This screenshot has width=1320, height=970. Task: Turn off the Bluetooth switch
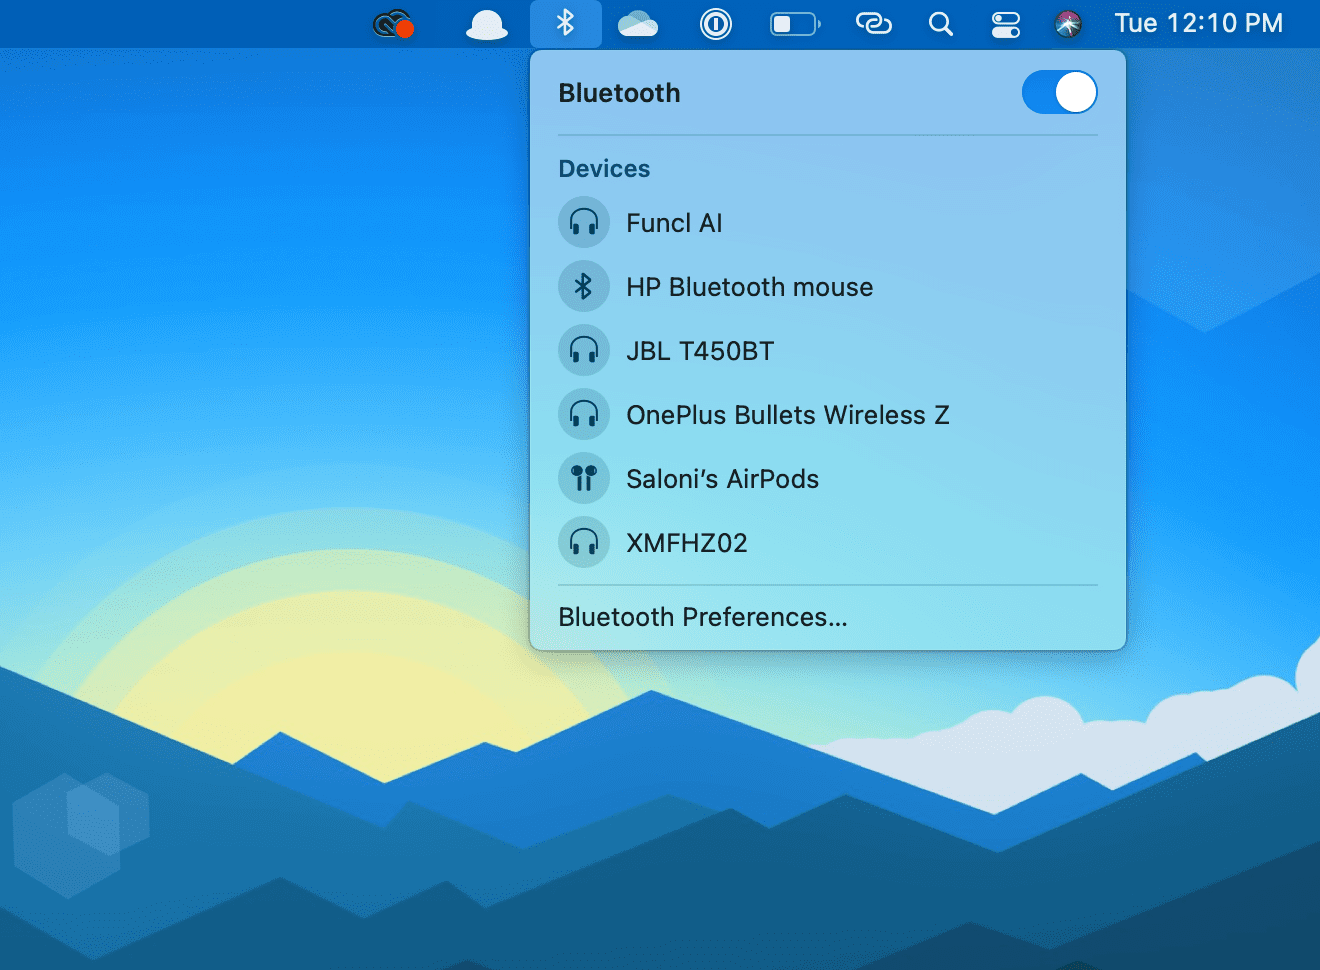tap(1060, 93)
